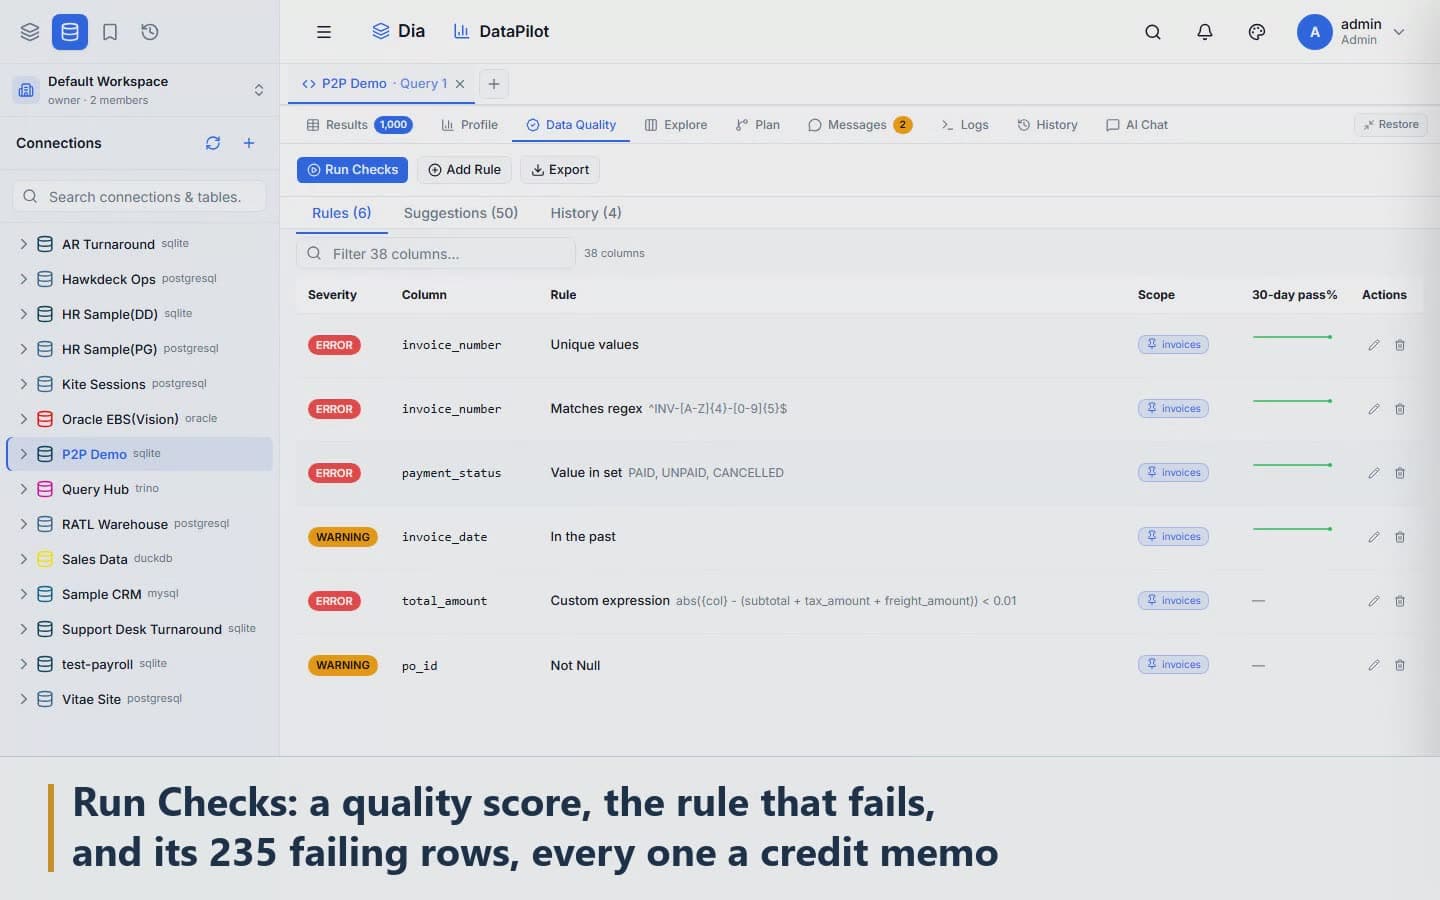The width and height of the screenshot is (1440, 900).
Task: Add a new query tab
Action: click(494, 84)
